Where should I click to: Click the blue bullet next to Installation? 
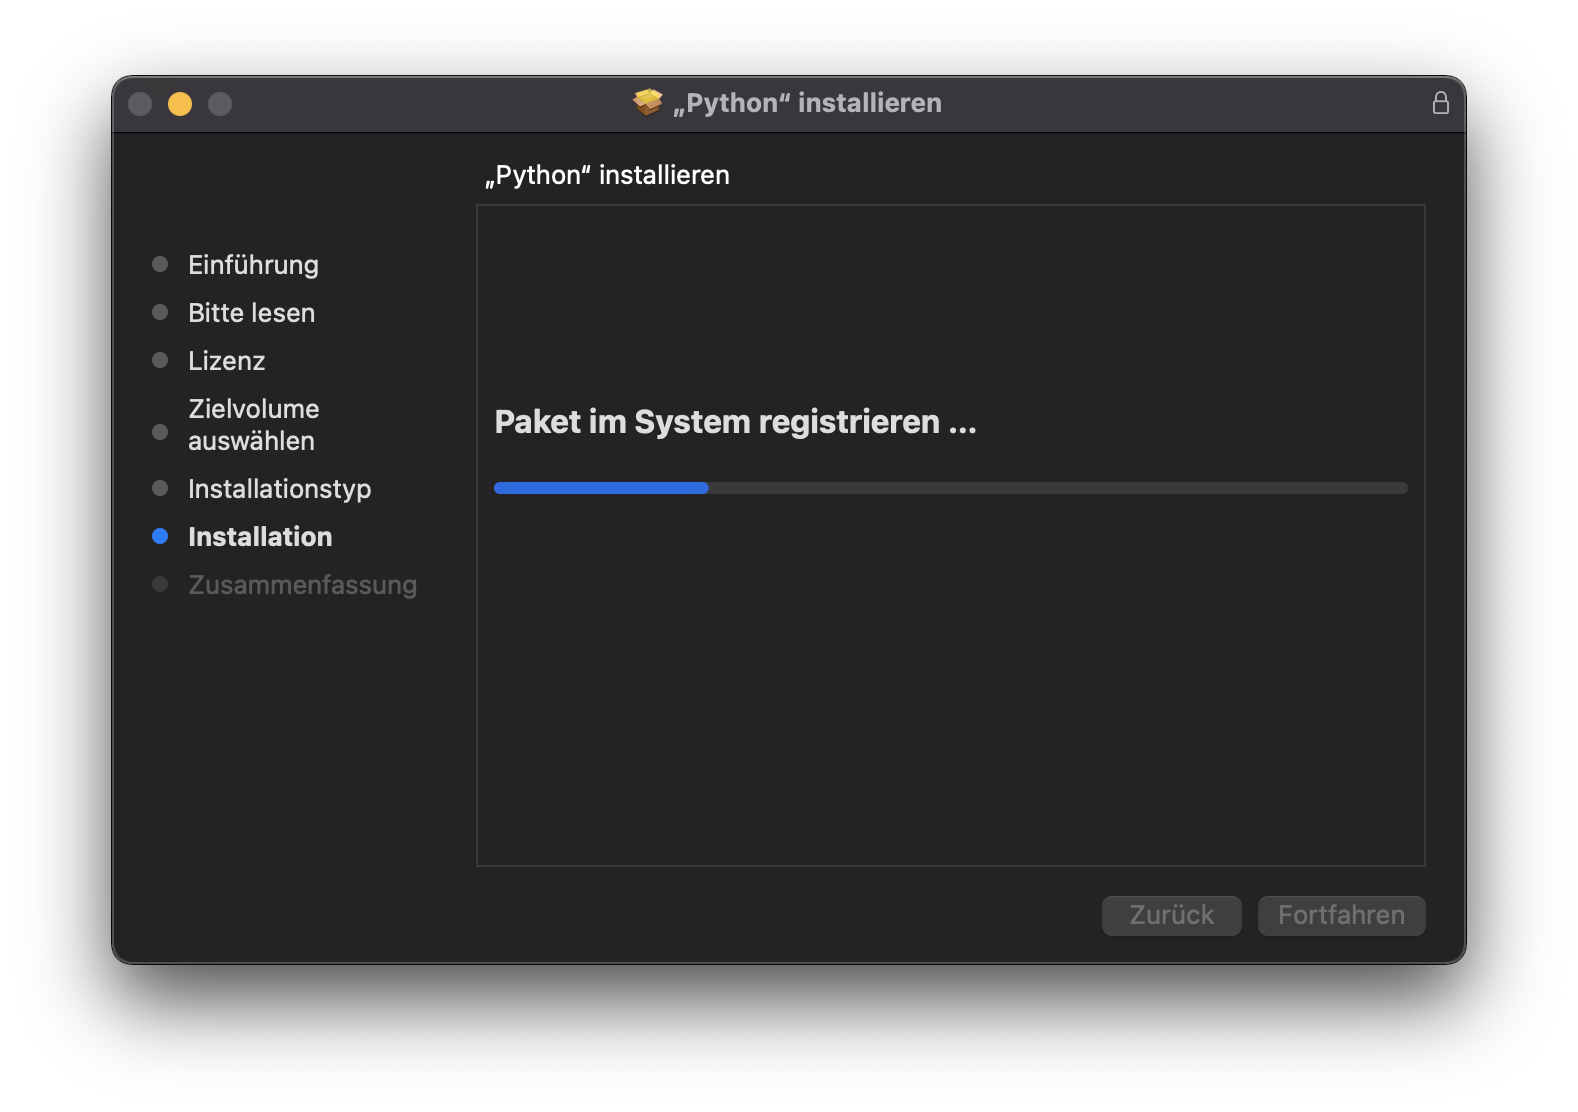click(160, 536)
